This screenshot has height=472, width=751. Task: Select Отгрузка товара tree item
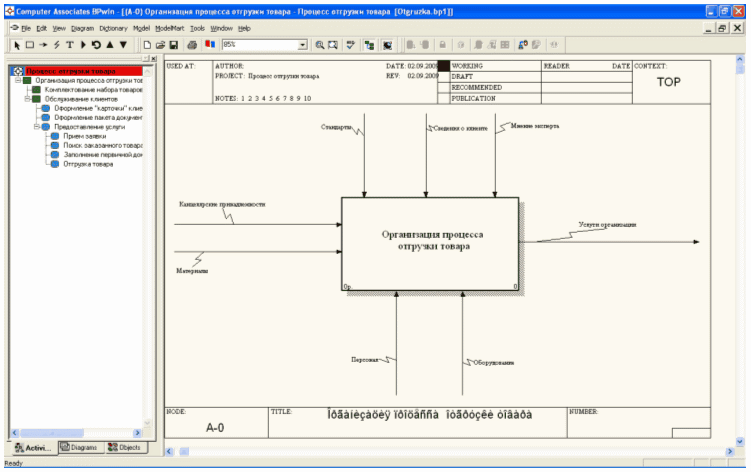88,164
